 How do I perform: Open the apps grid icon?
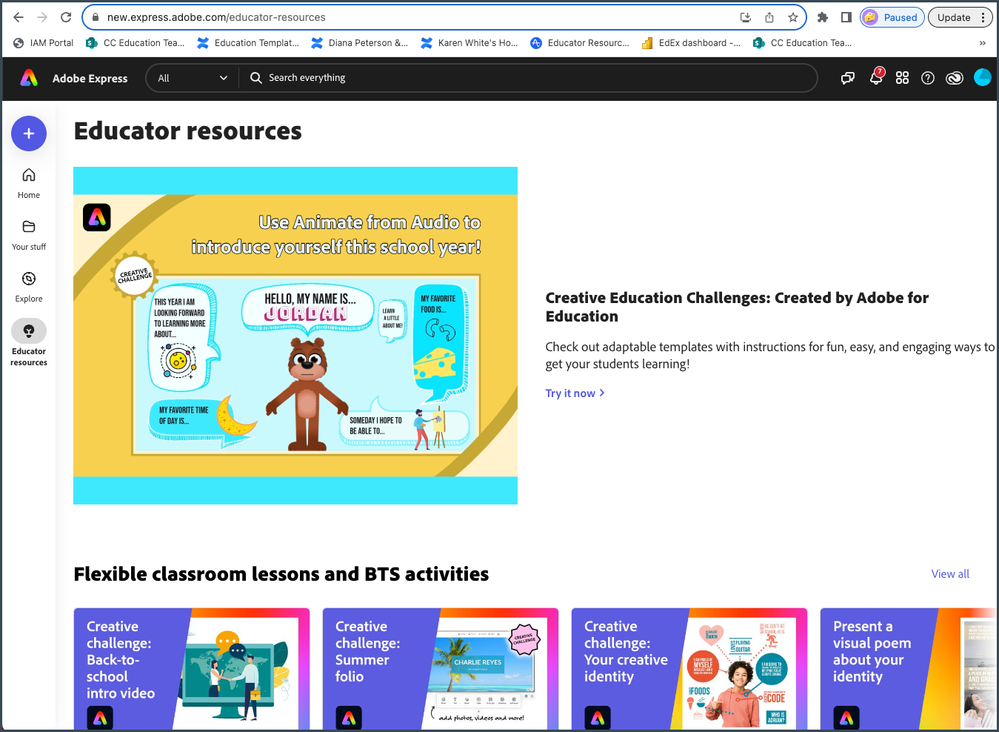[902, 77]
